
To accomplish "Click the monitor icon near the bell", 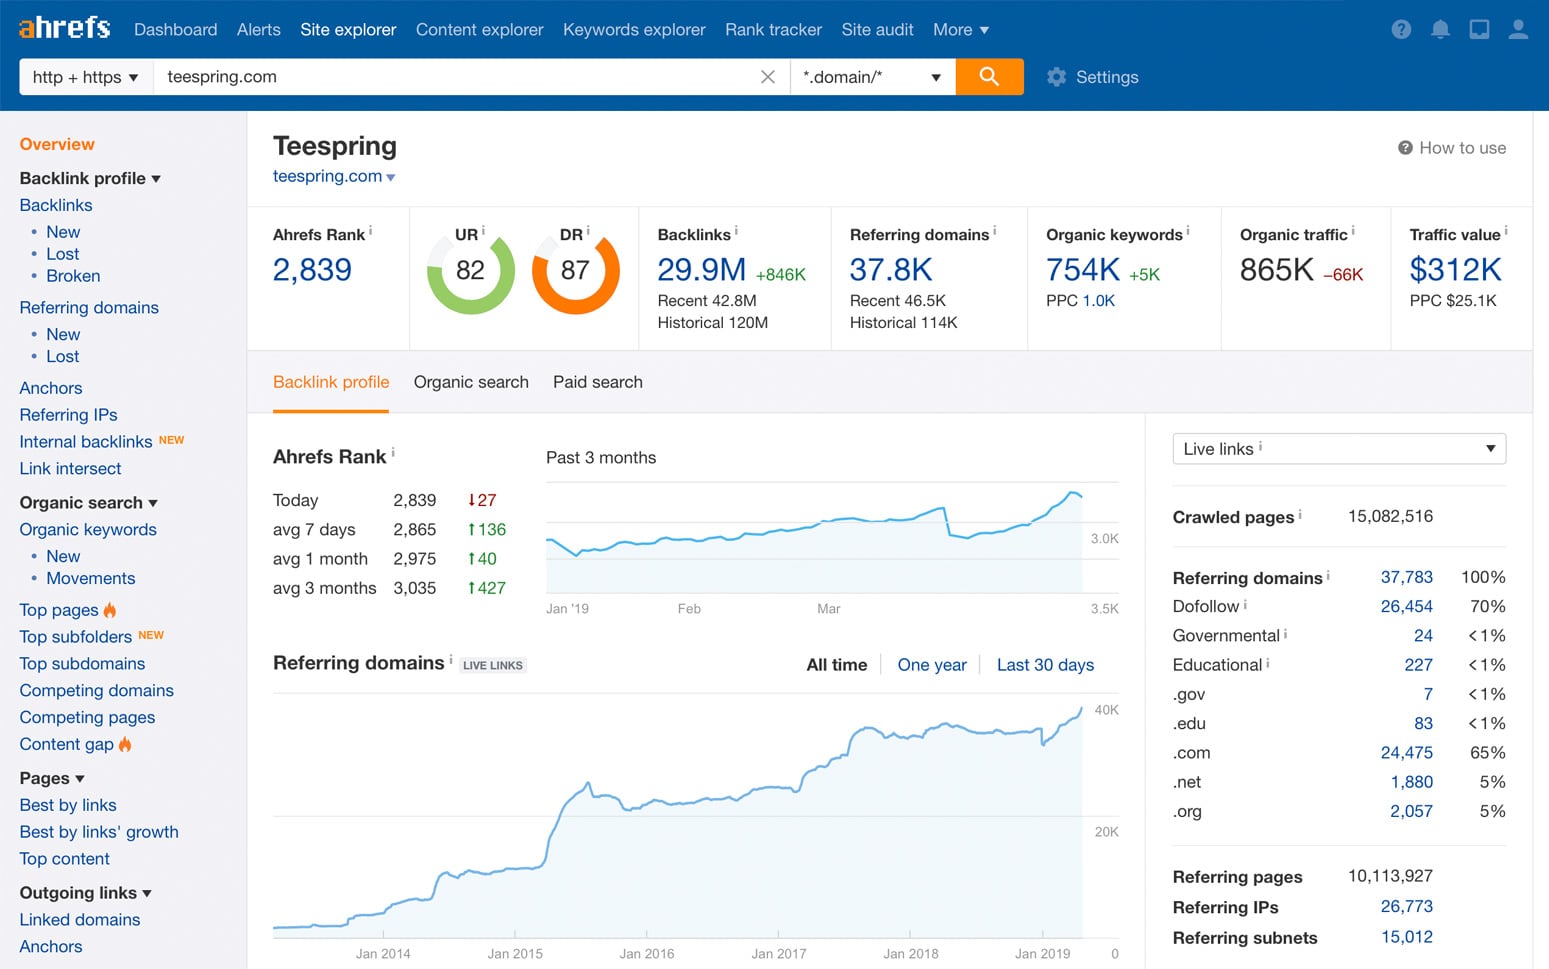I will click(x=1479, y=29).
